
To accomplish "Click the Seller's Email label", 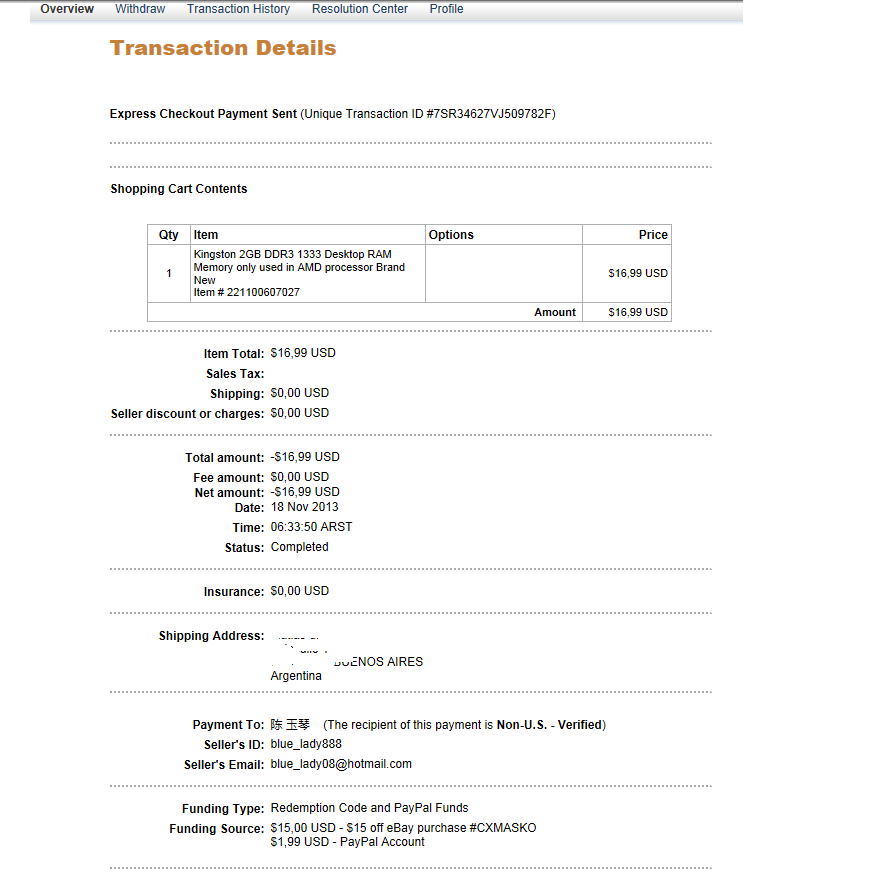I will [x=224, y=765].
